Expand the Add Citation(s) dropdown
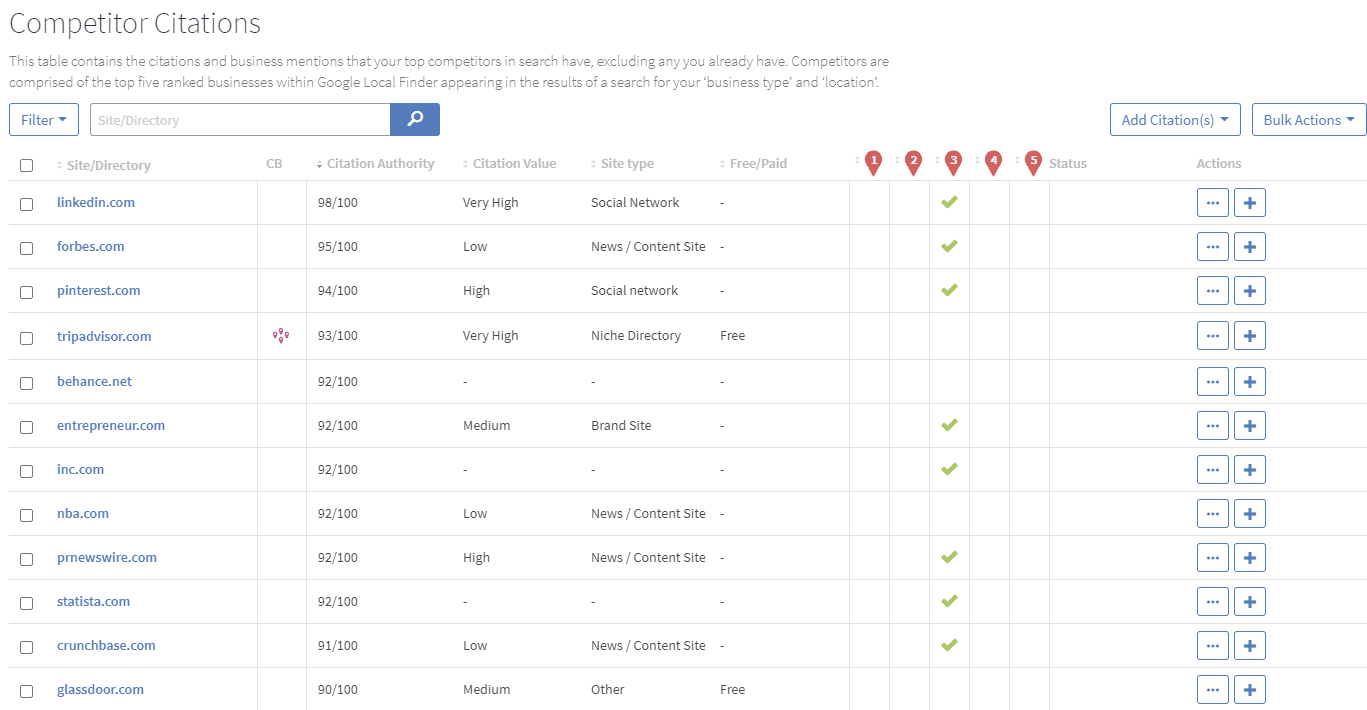This screenshot has height=710, width=1367. [1175, 120]
